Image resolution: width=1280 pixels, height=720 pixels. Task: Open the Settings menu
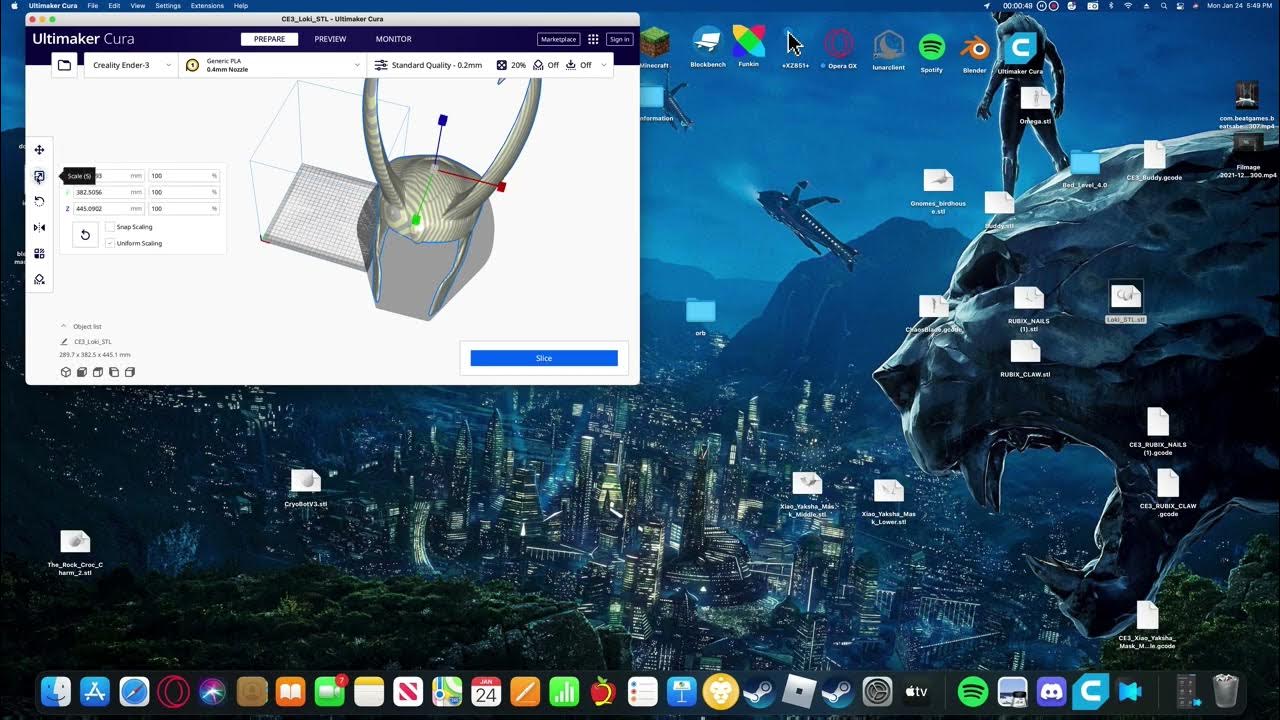point(168,6)
